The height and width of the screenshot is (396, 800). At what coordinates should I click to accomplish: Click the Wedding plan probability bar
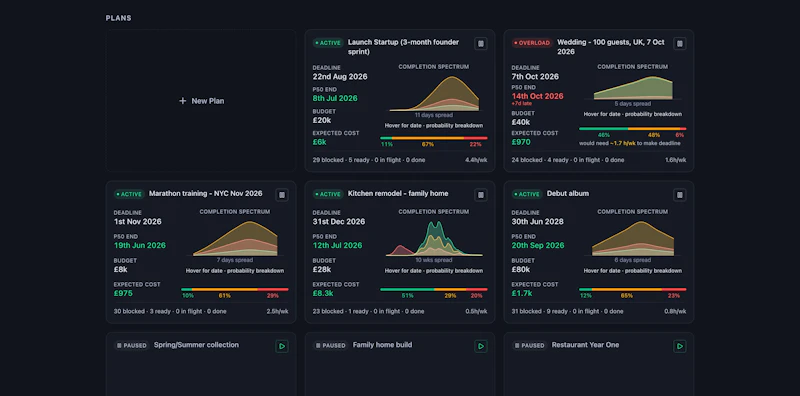[633, 129]
